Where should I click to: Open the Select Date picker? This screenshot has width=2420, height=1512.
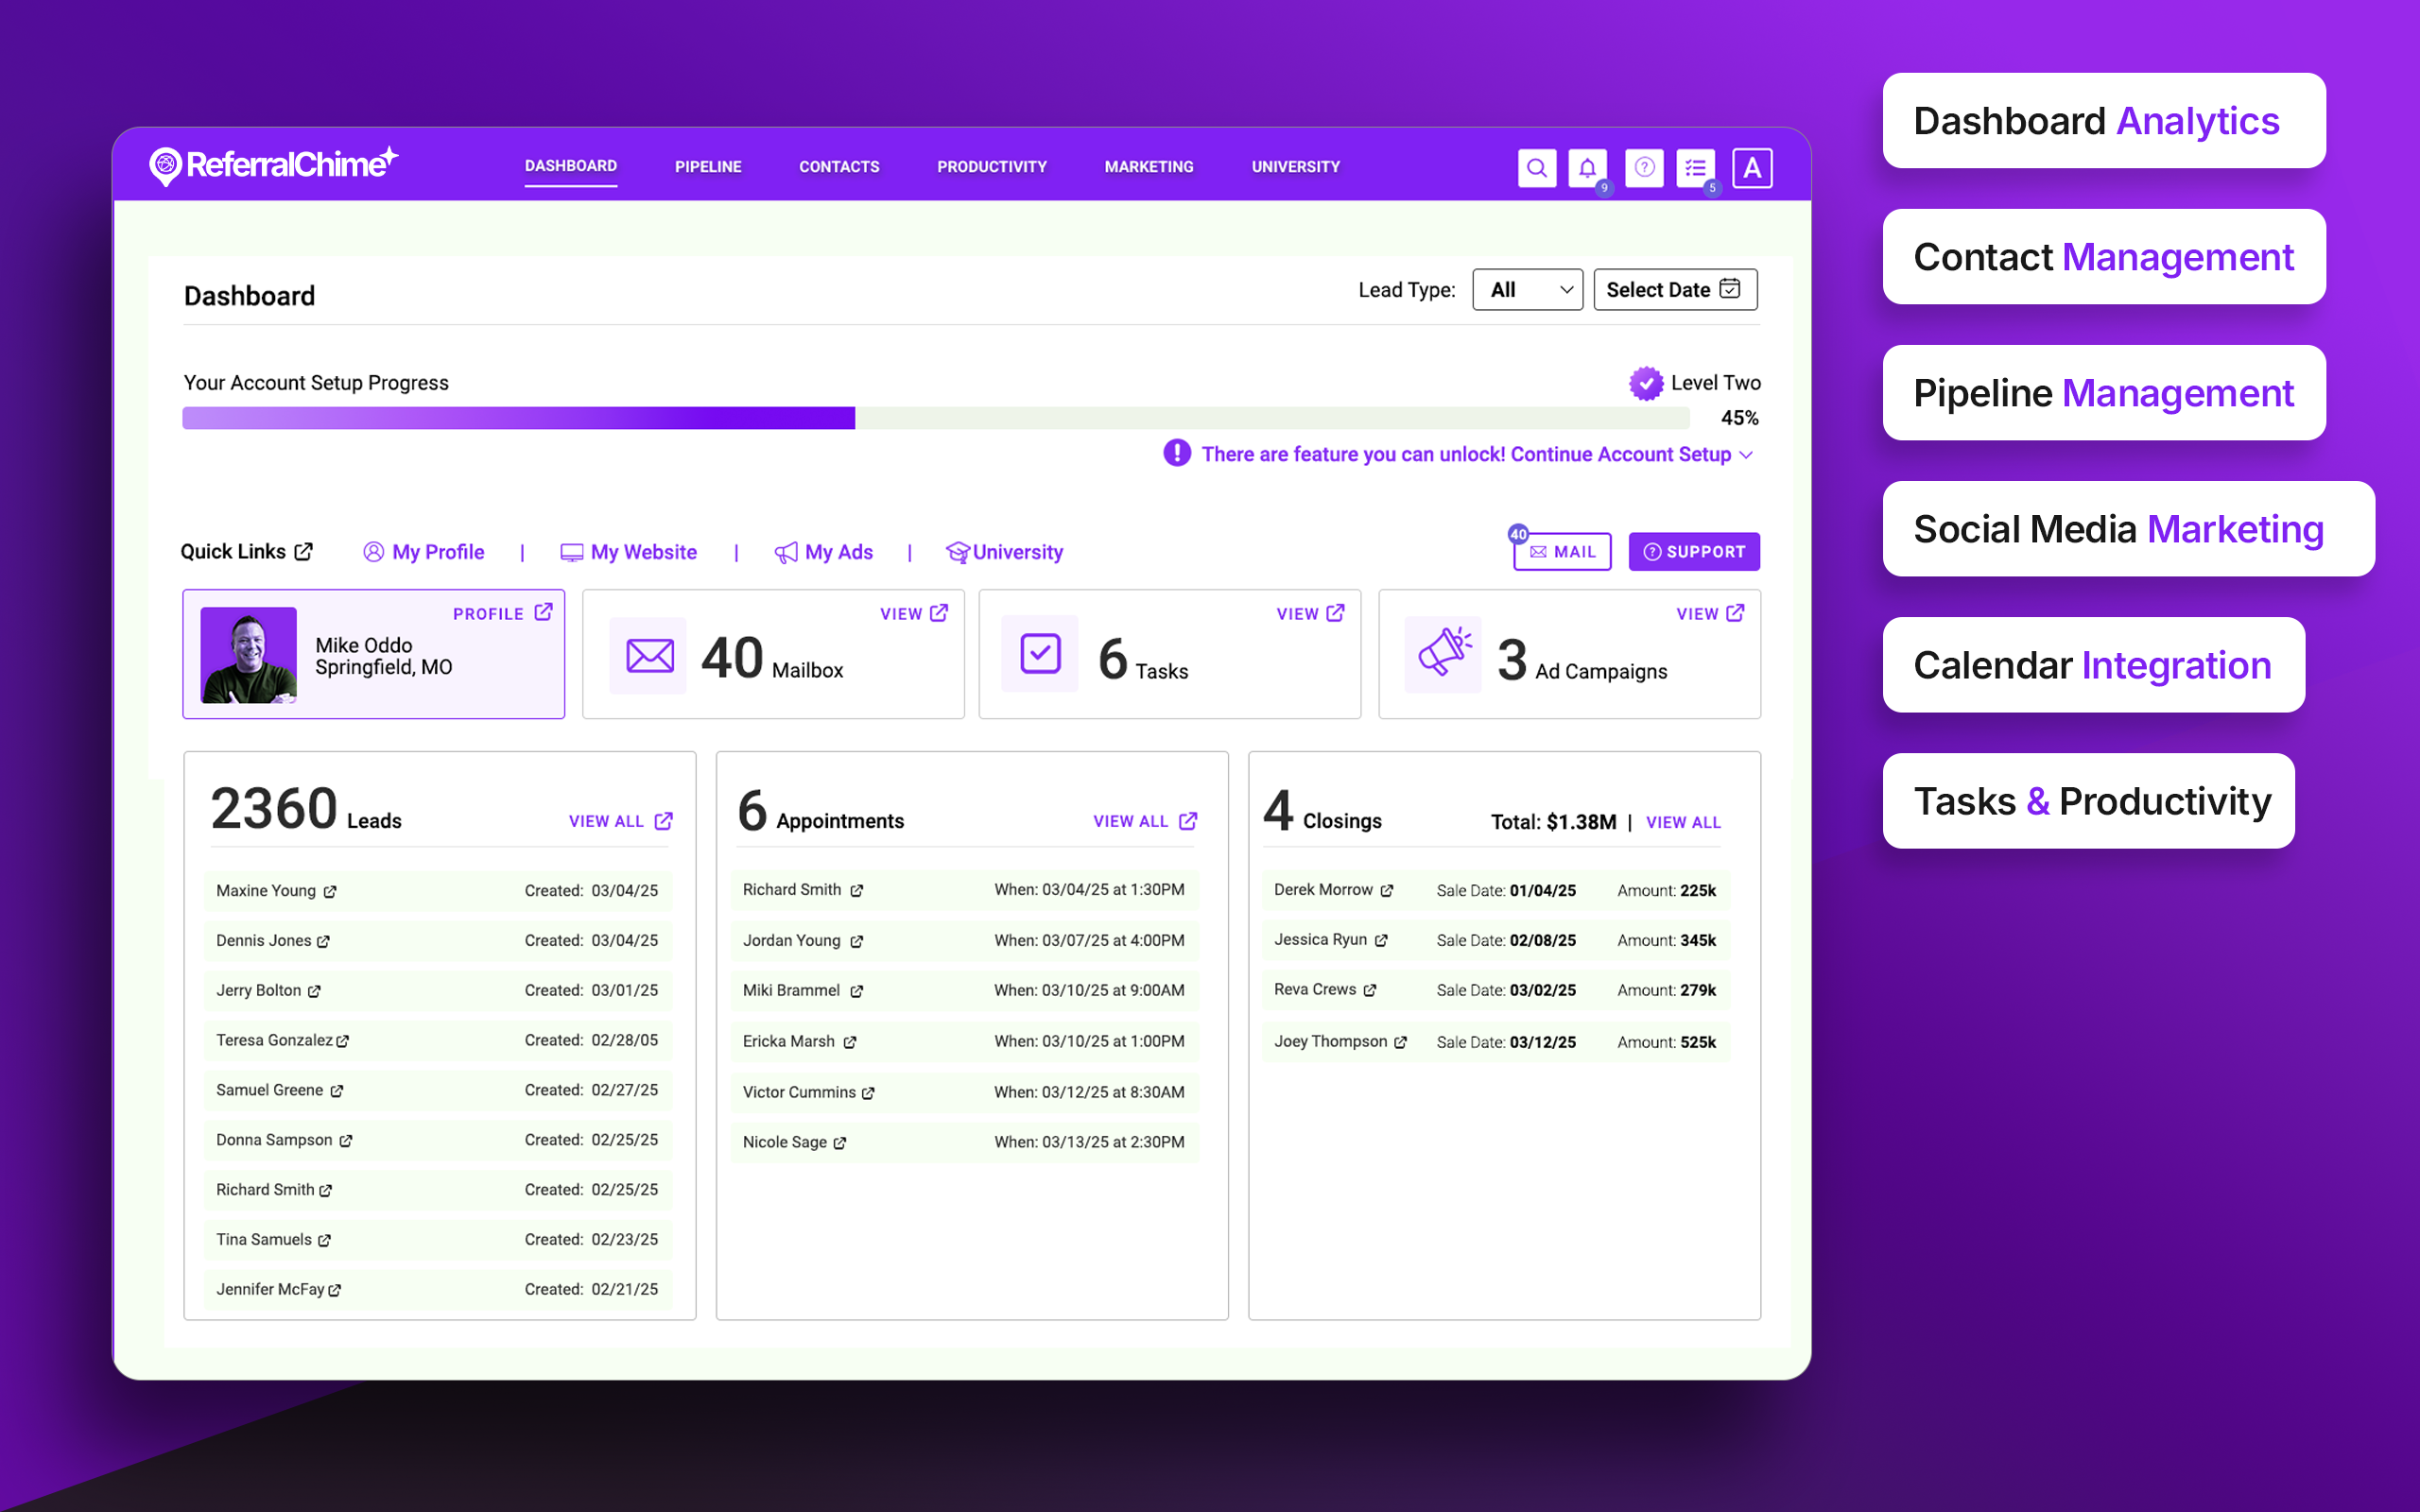1674,290
